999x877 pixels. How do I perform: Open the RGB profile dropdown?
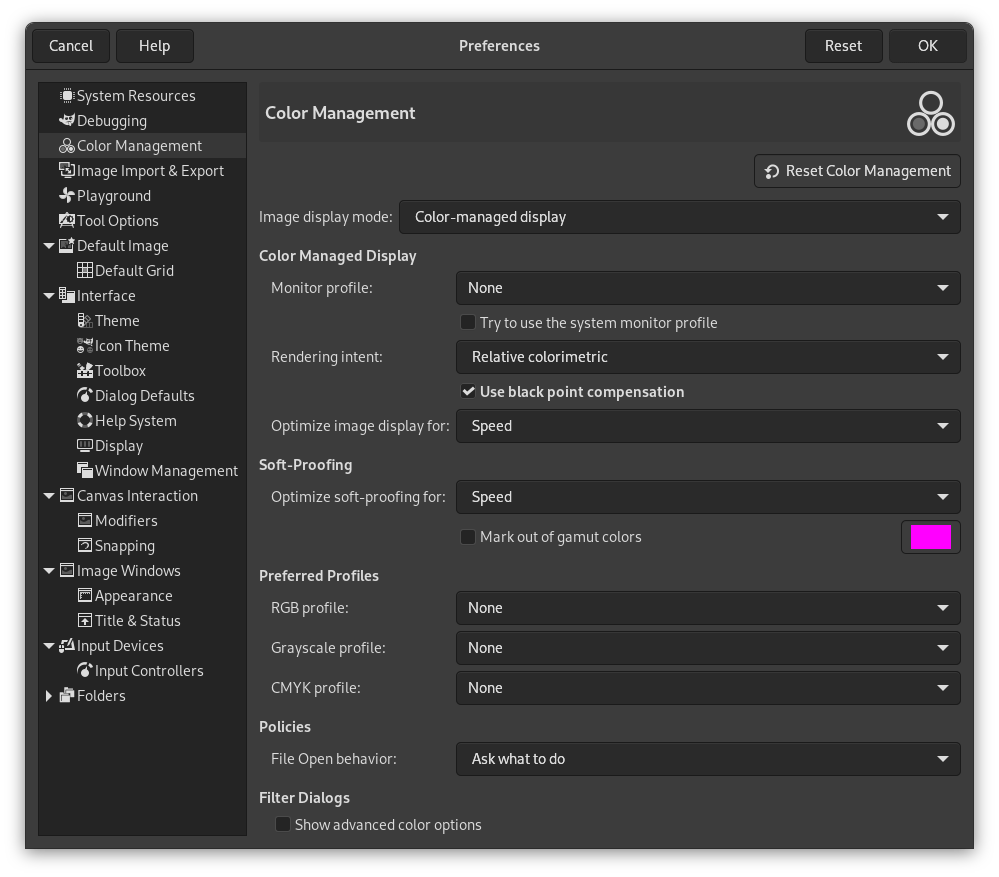pos(708,608)
